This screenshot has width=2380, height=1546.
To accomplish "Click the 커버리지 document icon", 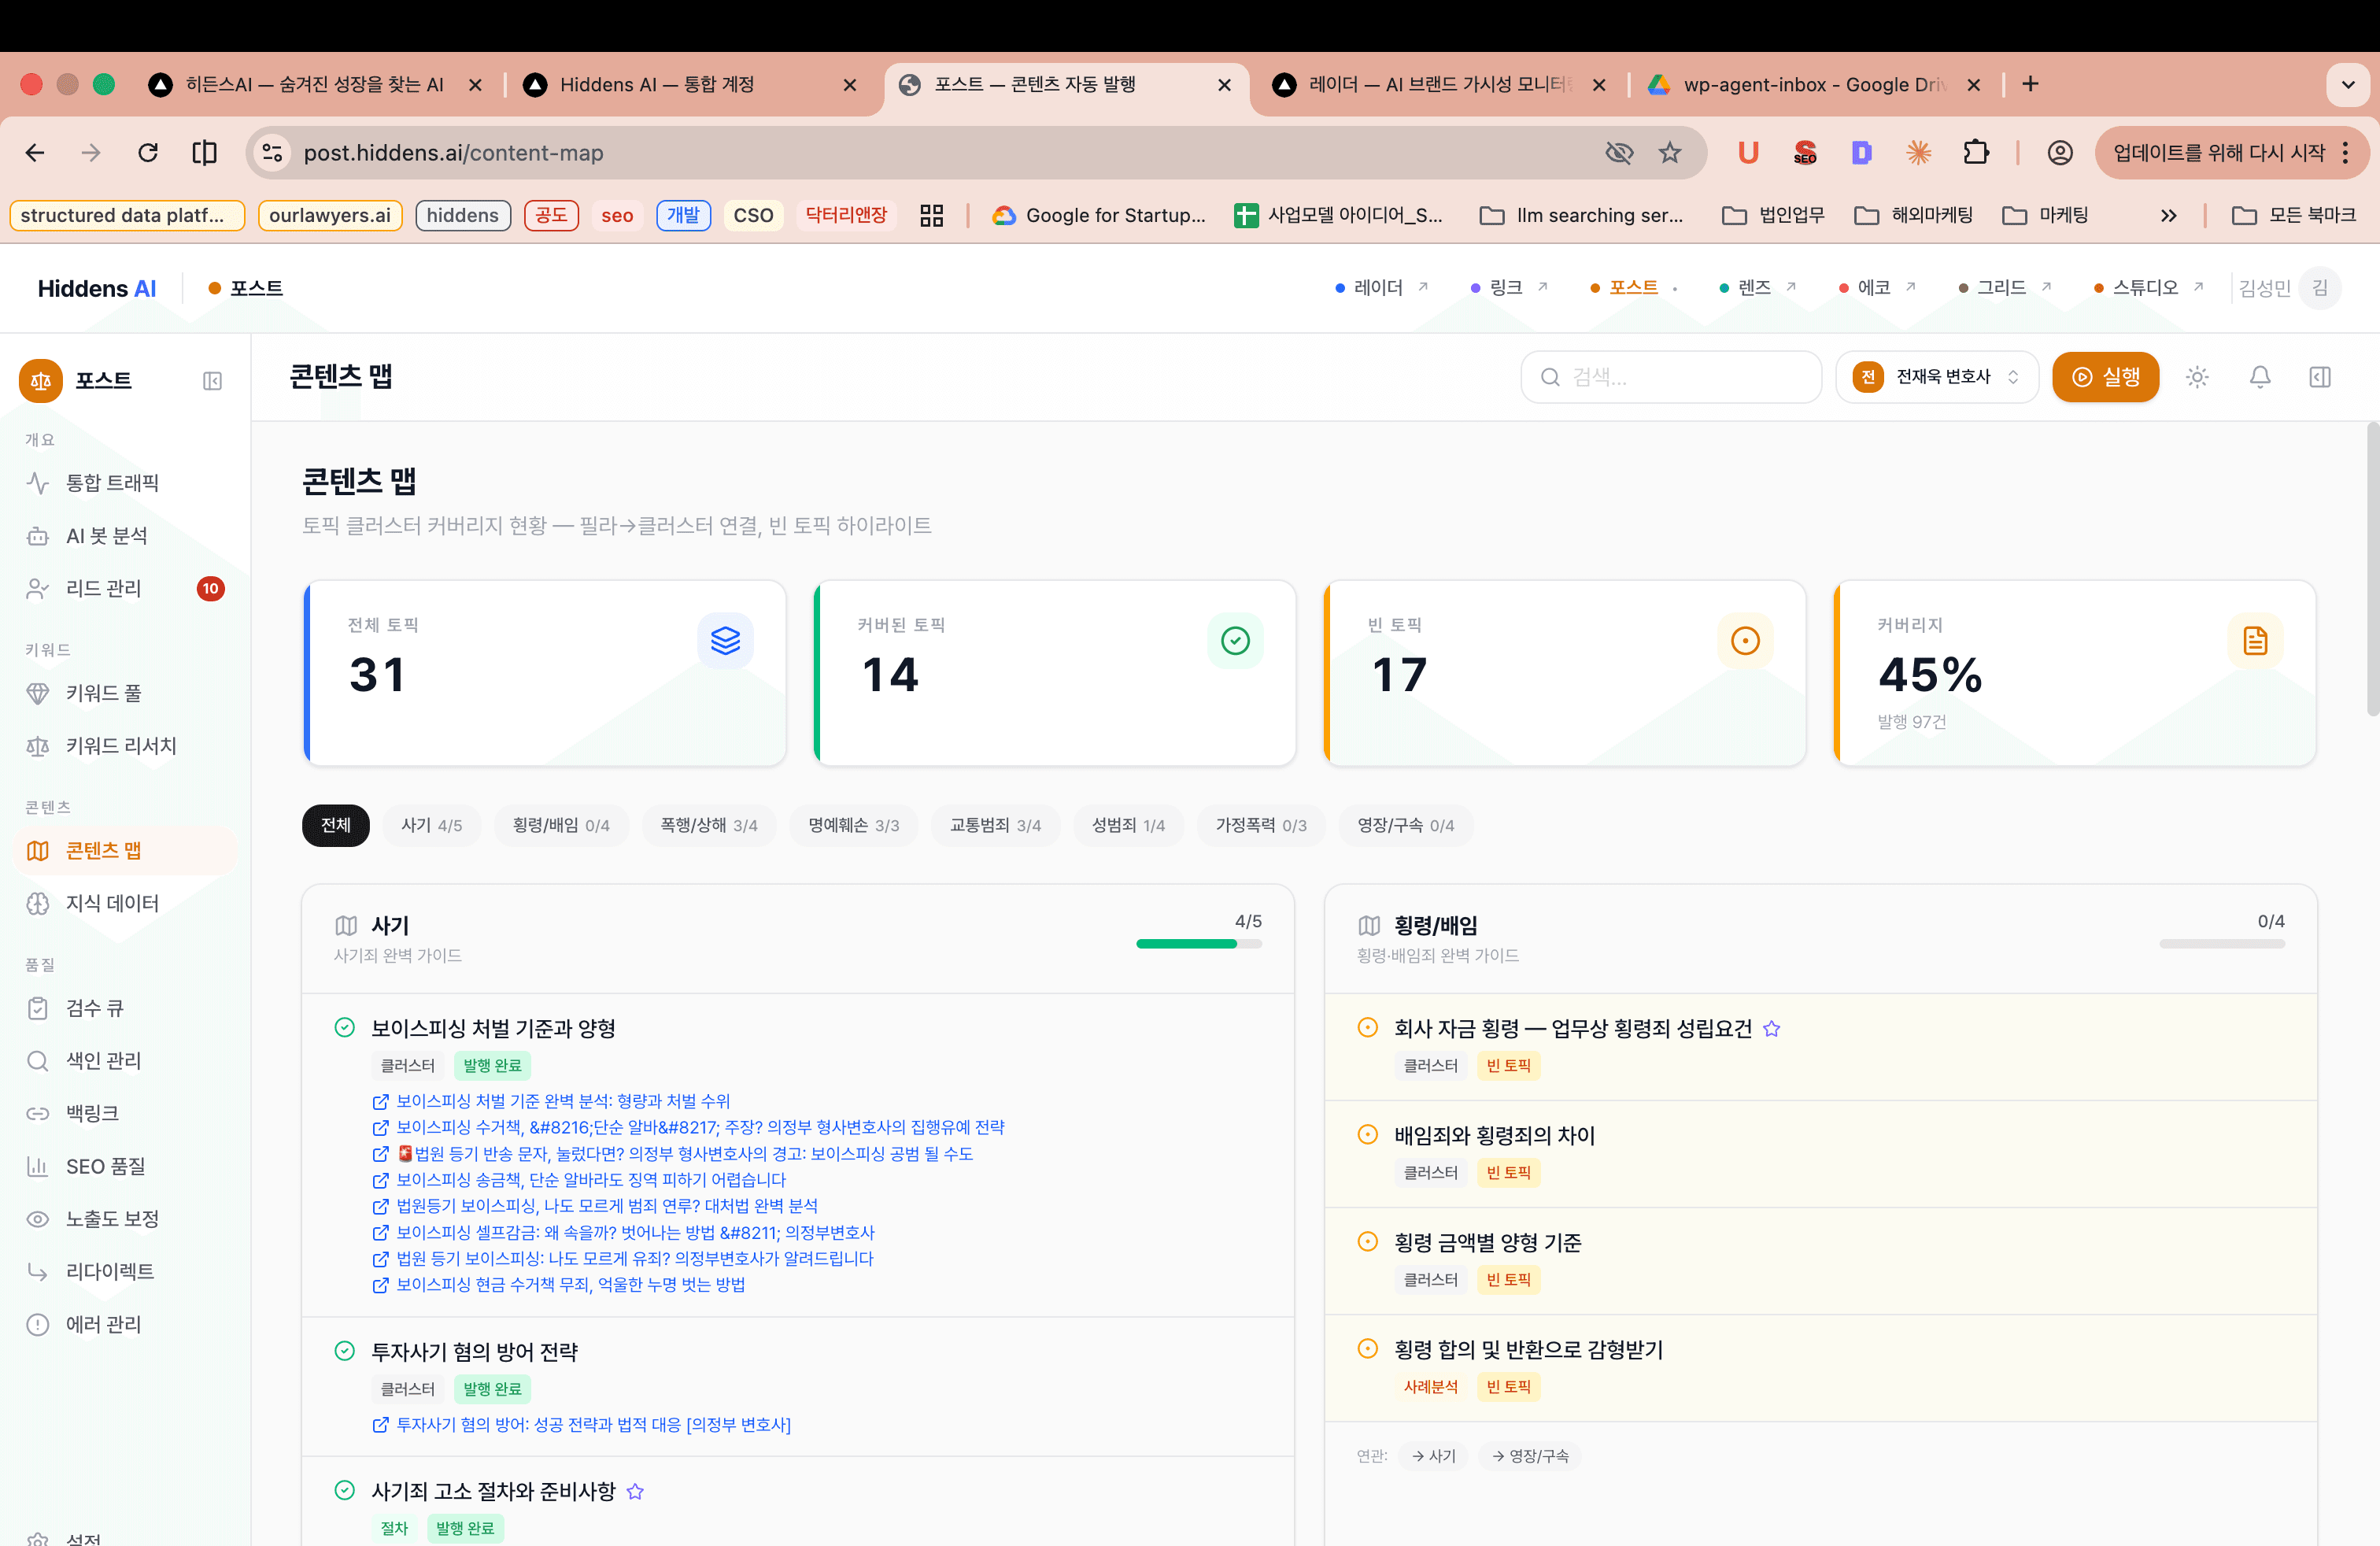I will 2255,640.
